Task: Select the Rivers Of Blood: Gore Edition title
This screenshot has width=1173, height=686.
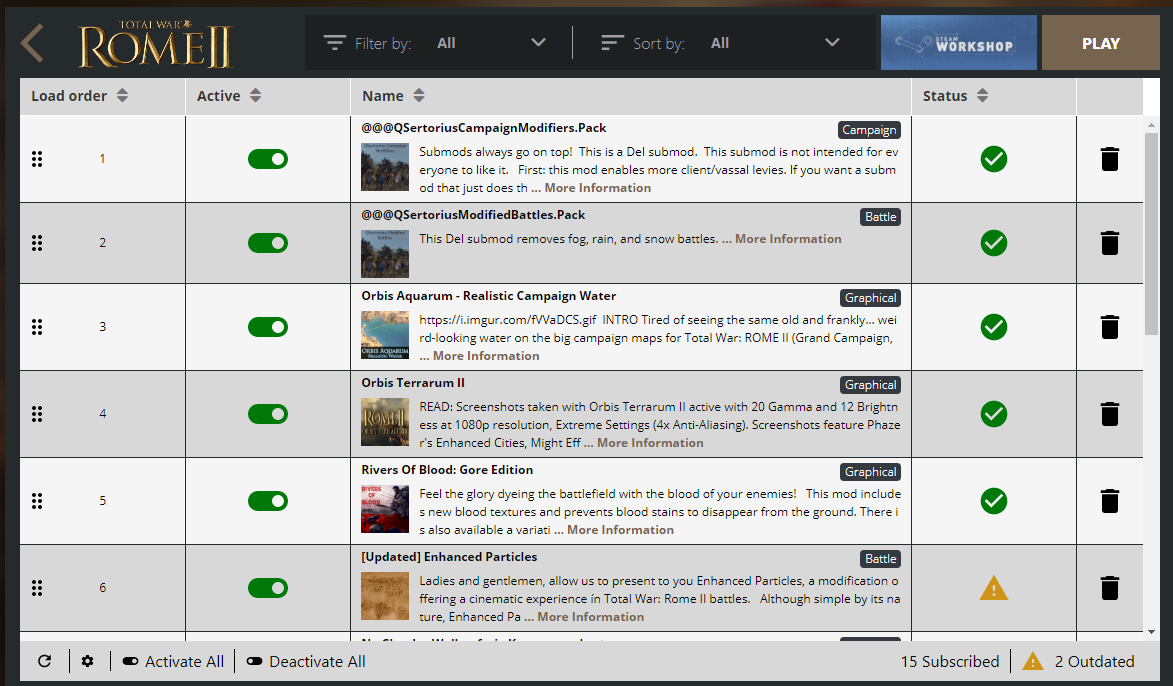Action: point(447,470)
